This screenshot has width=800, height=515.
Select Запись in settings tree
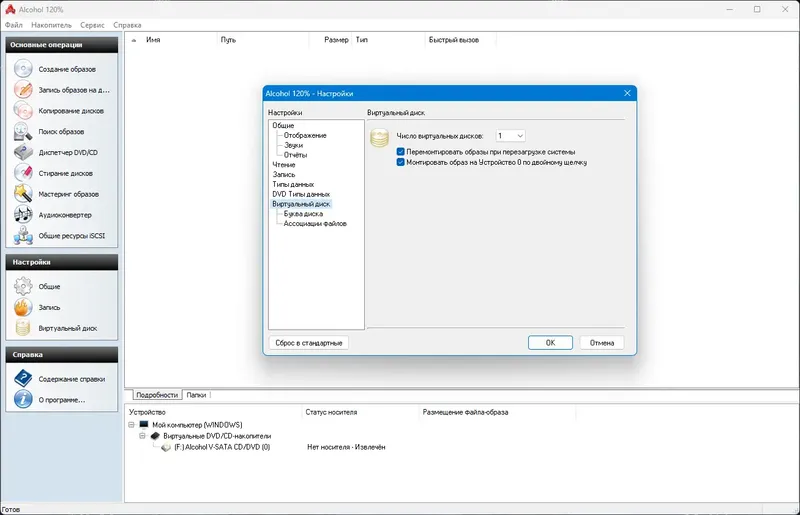click(x=284, y=174)
